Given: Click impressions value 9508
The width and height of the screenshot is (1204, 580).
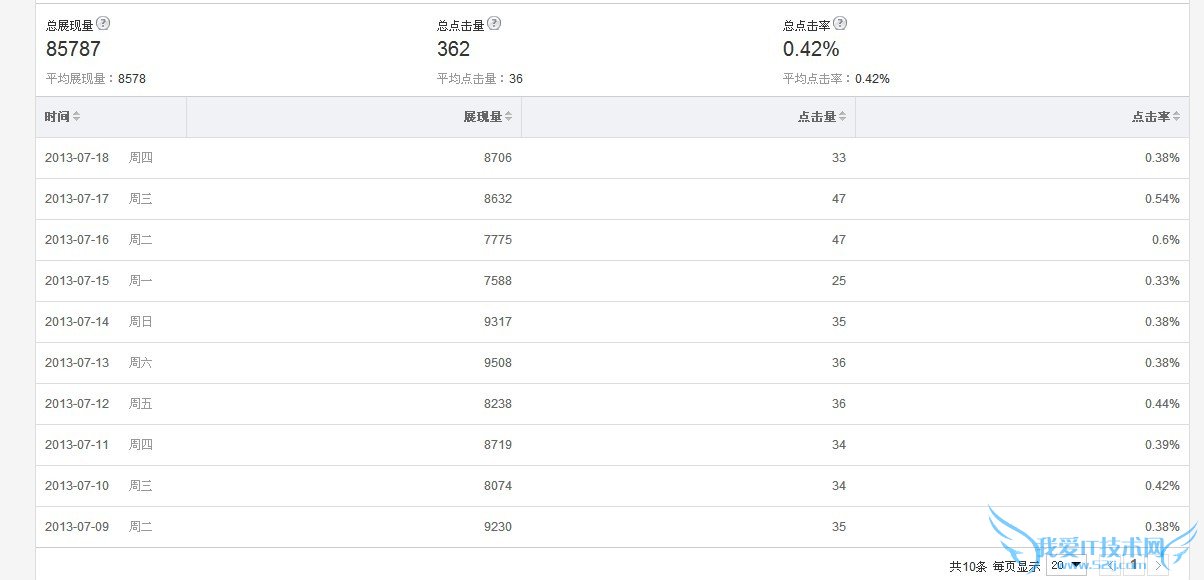Looking at the screenshot, I should (x=497, y=363).
